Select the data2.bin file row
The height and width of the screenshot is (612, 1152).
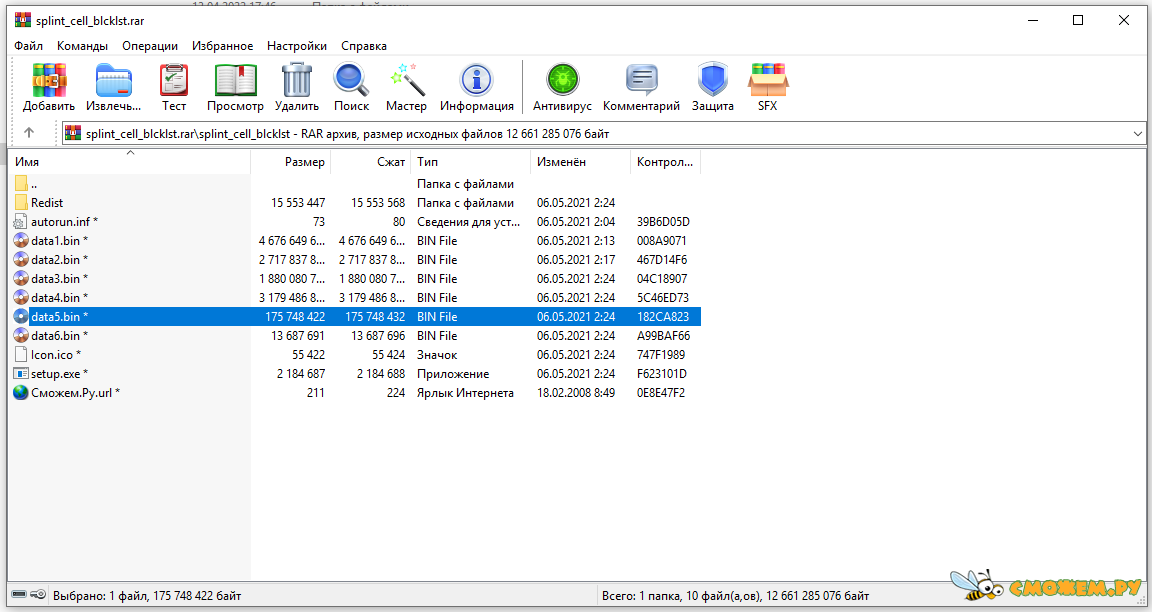(355, 259)
